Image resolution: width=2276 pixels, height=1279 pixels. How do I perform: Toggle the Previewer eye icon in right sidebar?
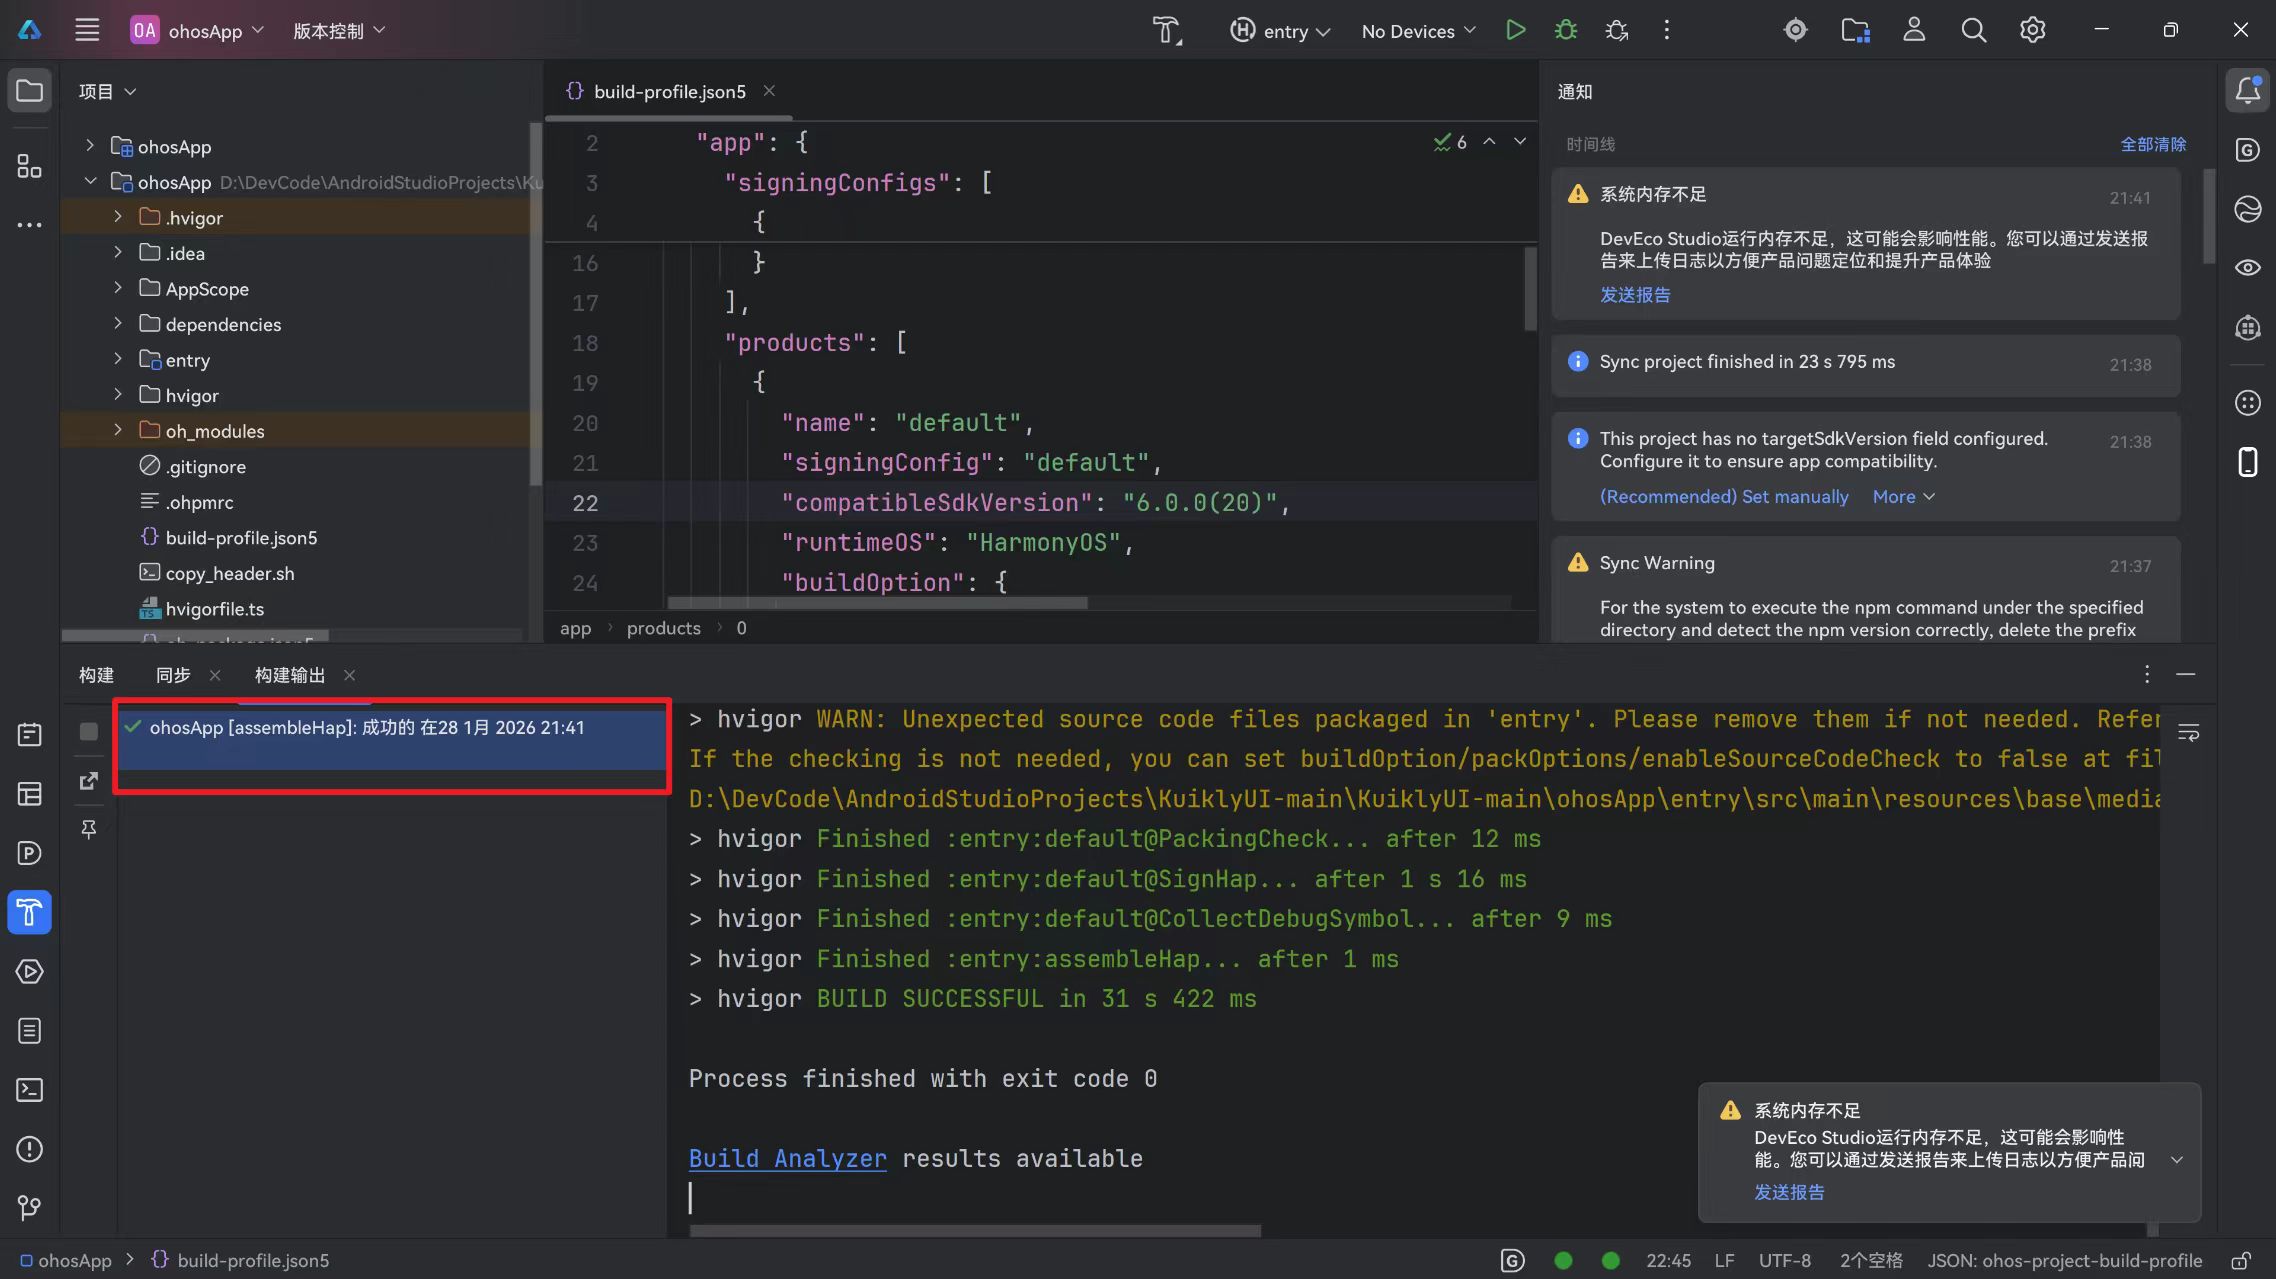pyautogui.click(x=2247, y=268)
